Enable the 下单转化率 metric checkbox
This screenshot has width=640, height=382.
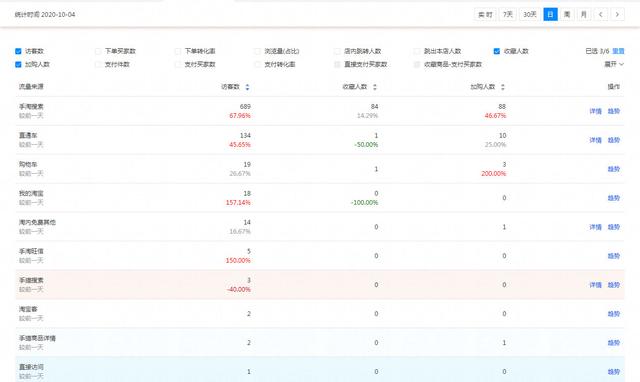(178, 51)
